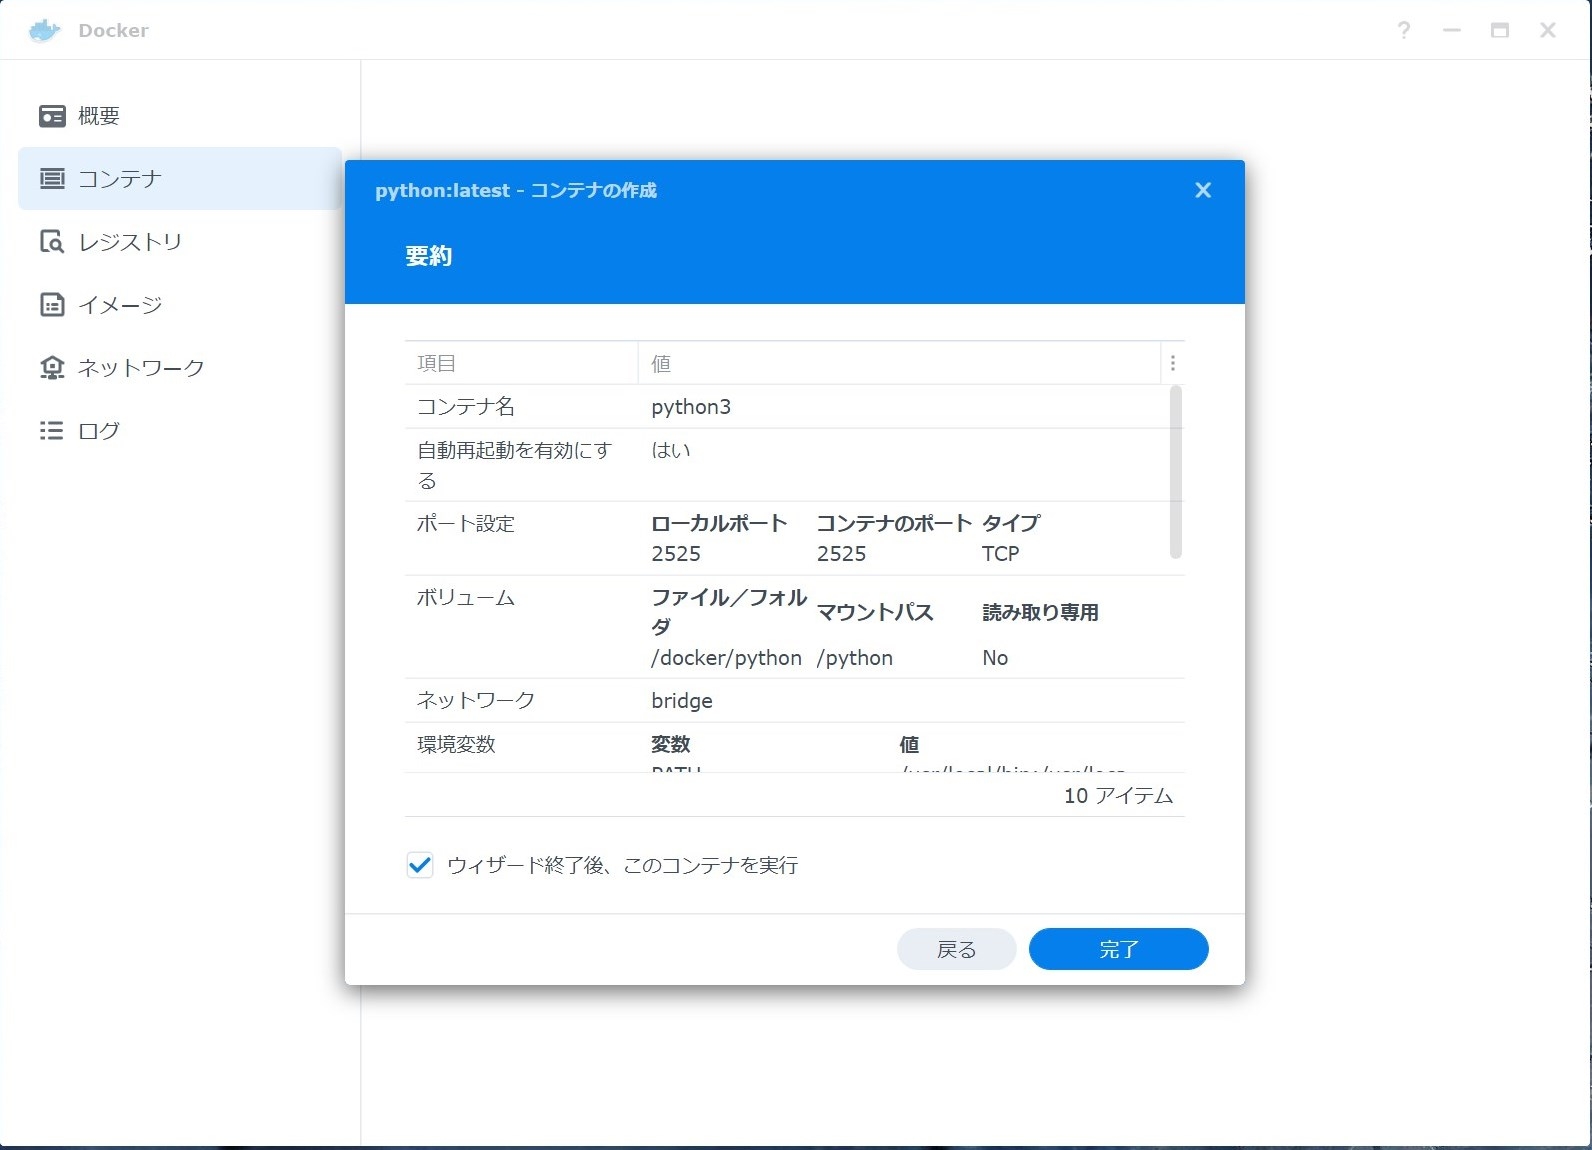Sort by the 項目 column header
The height and width of the screenshot is (1150, 1592).
(520, 363)
